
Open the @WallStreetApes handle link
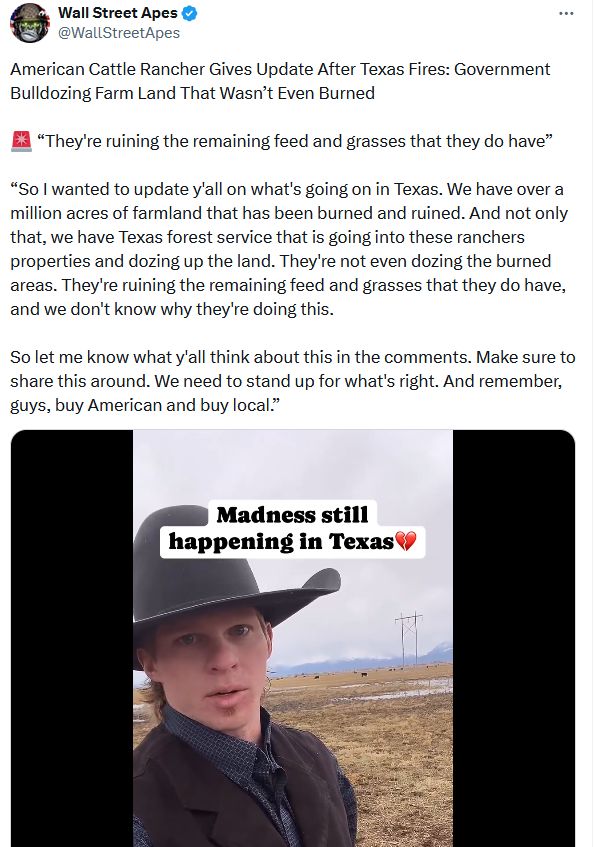tap(119, 33)
